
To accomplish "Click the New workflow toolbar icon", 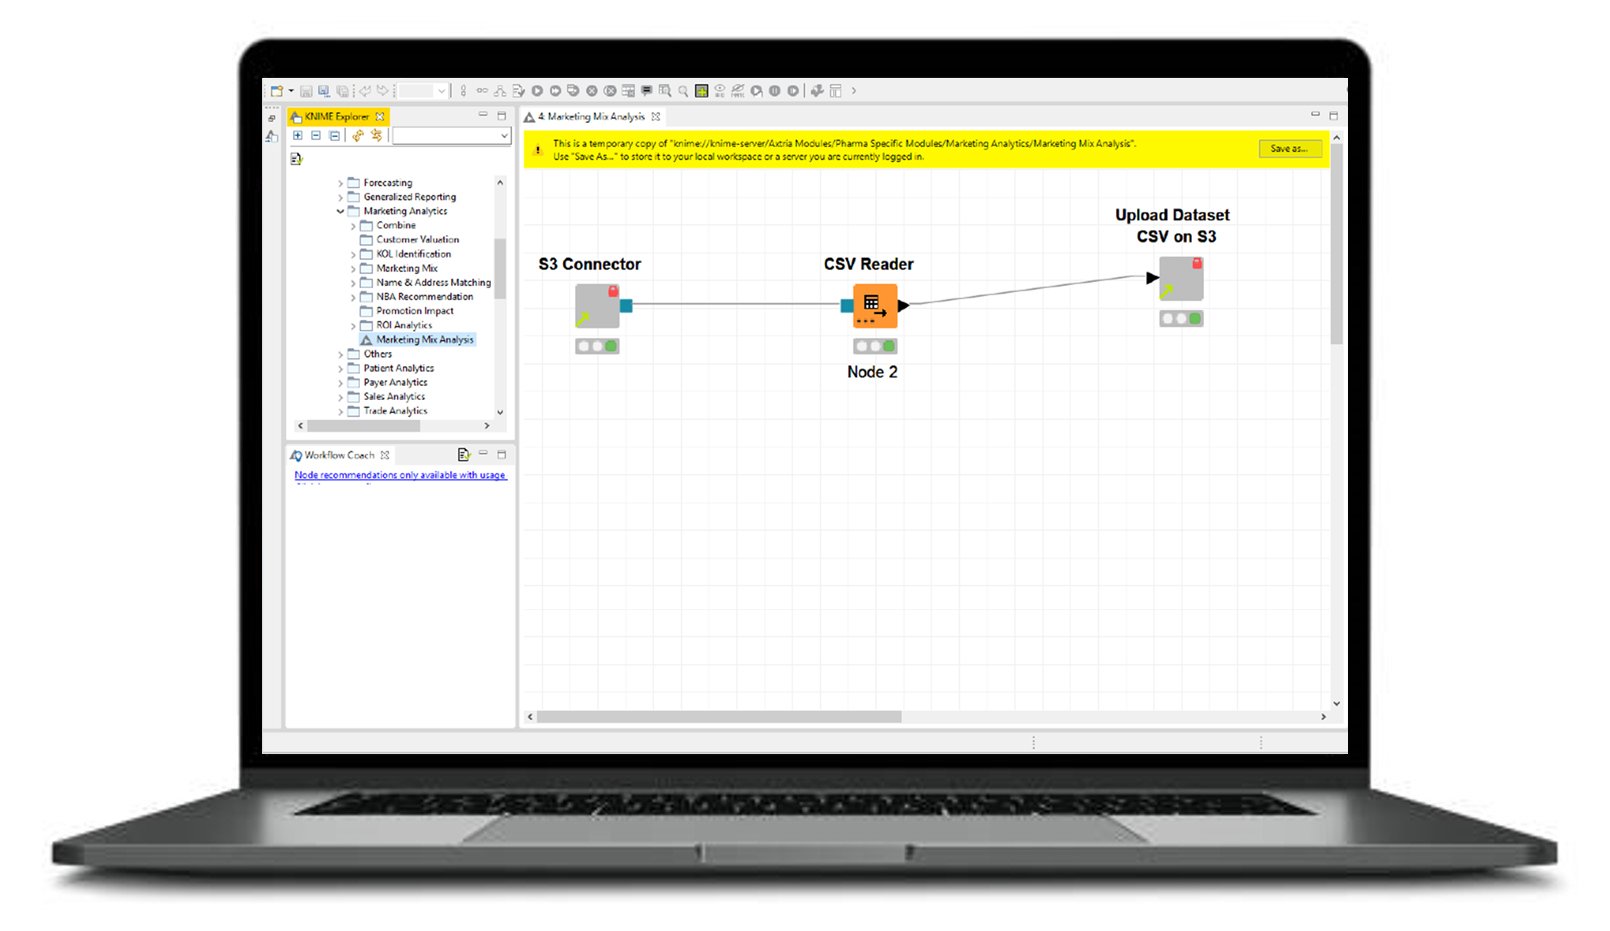I will [277, 91].
